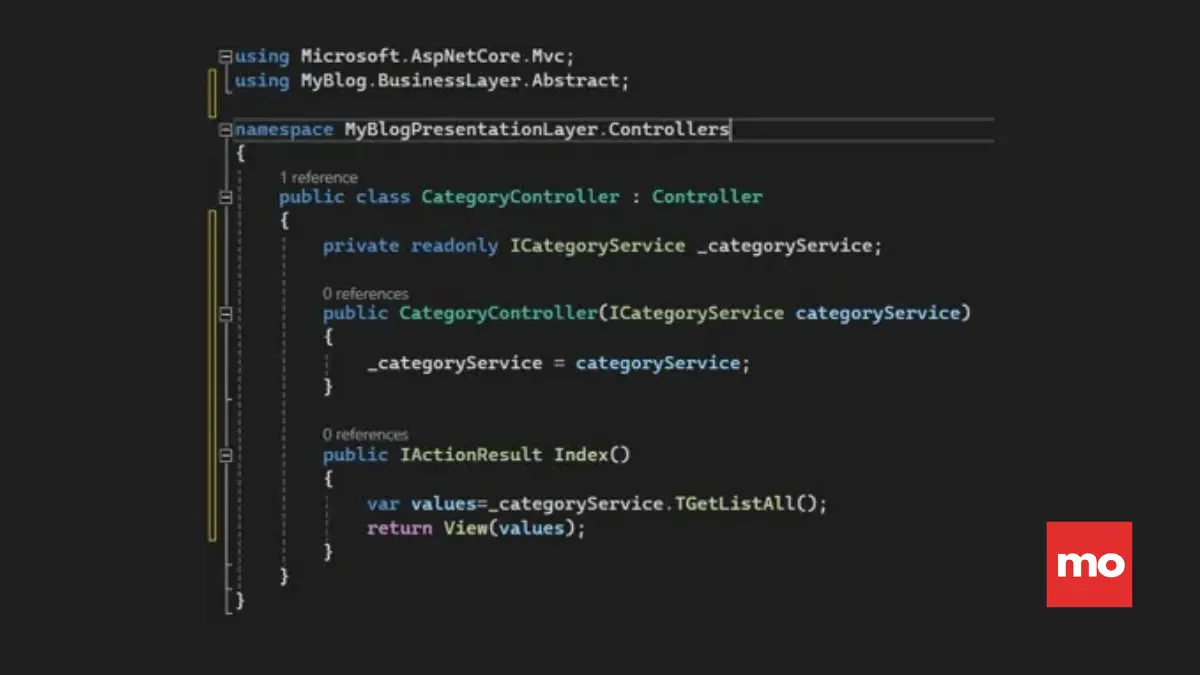
Task: Click the 'class' keyword
Action: pyautogui.click(x=383, y=197)
